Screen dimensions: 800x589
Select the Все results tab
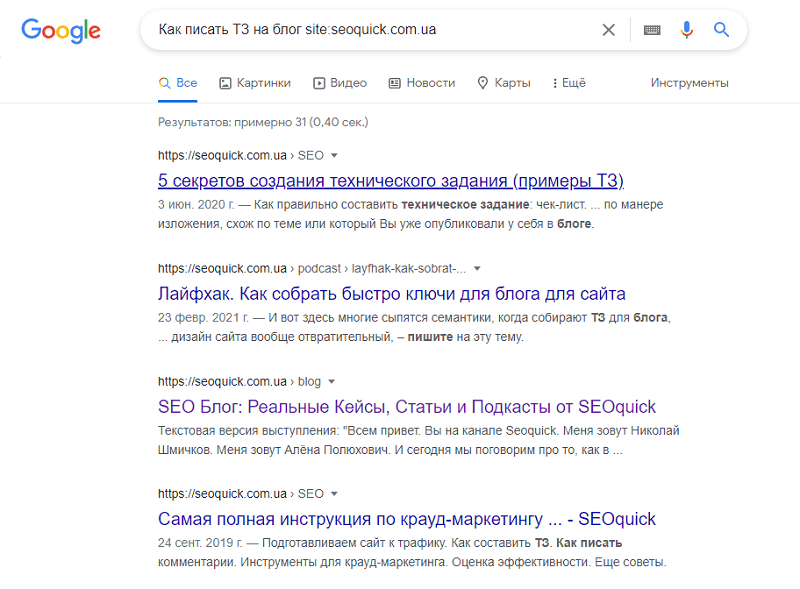tap(178, 83)
